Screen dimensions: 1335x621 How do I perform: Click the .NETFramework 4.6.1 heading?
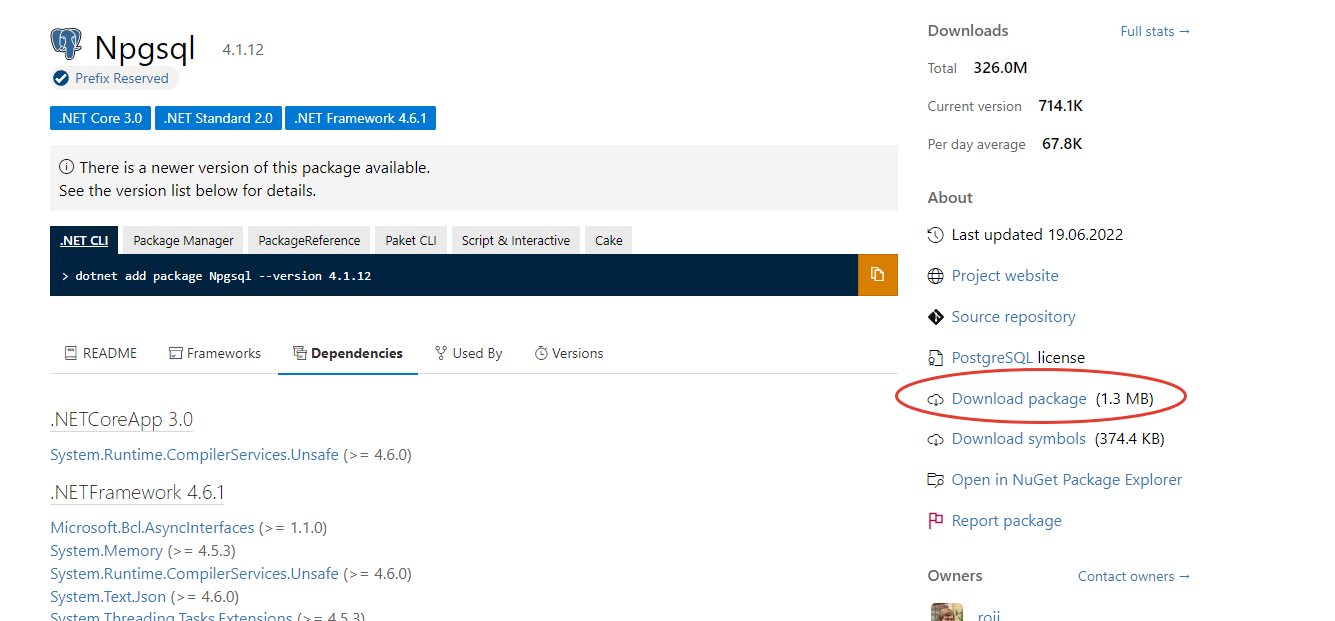[138, 493]
